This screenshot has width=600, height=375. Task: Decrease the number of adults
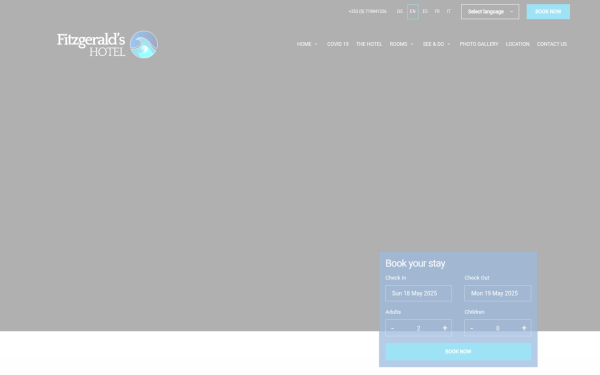click(392, 328)
